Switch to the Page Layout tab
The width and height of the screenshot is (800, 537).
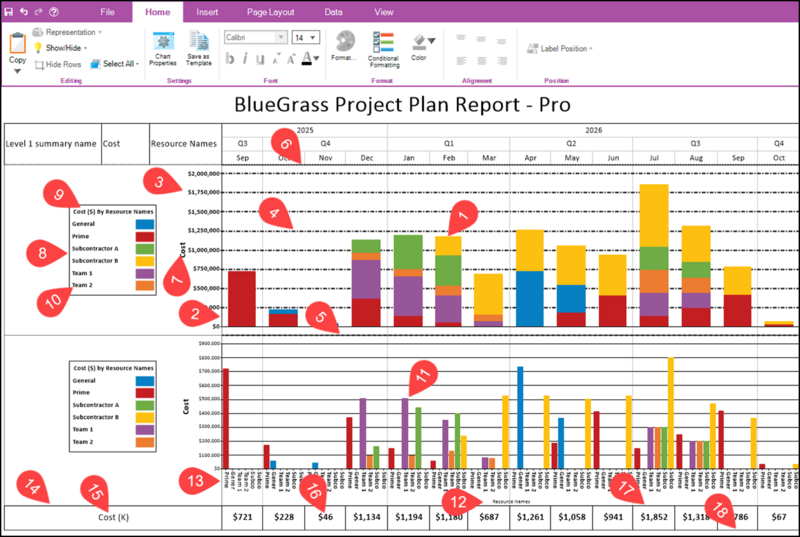(270, 12)
